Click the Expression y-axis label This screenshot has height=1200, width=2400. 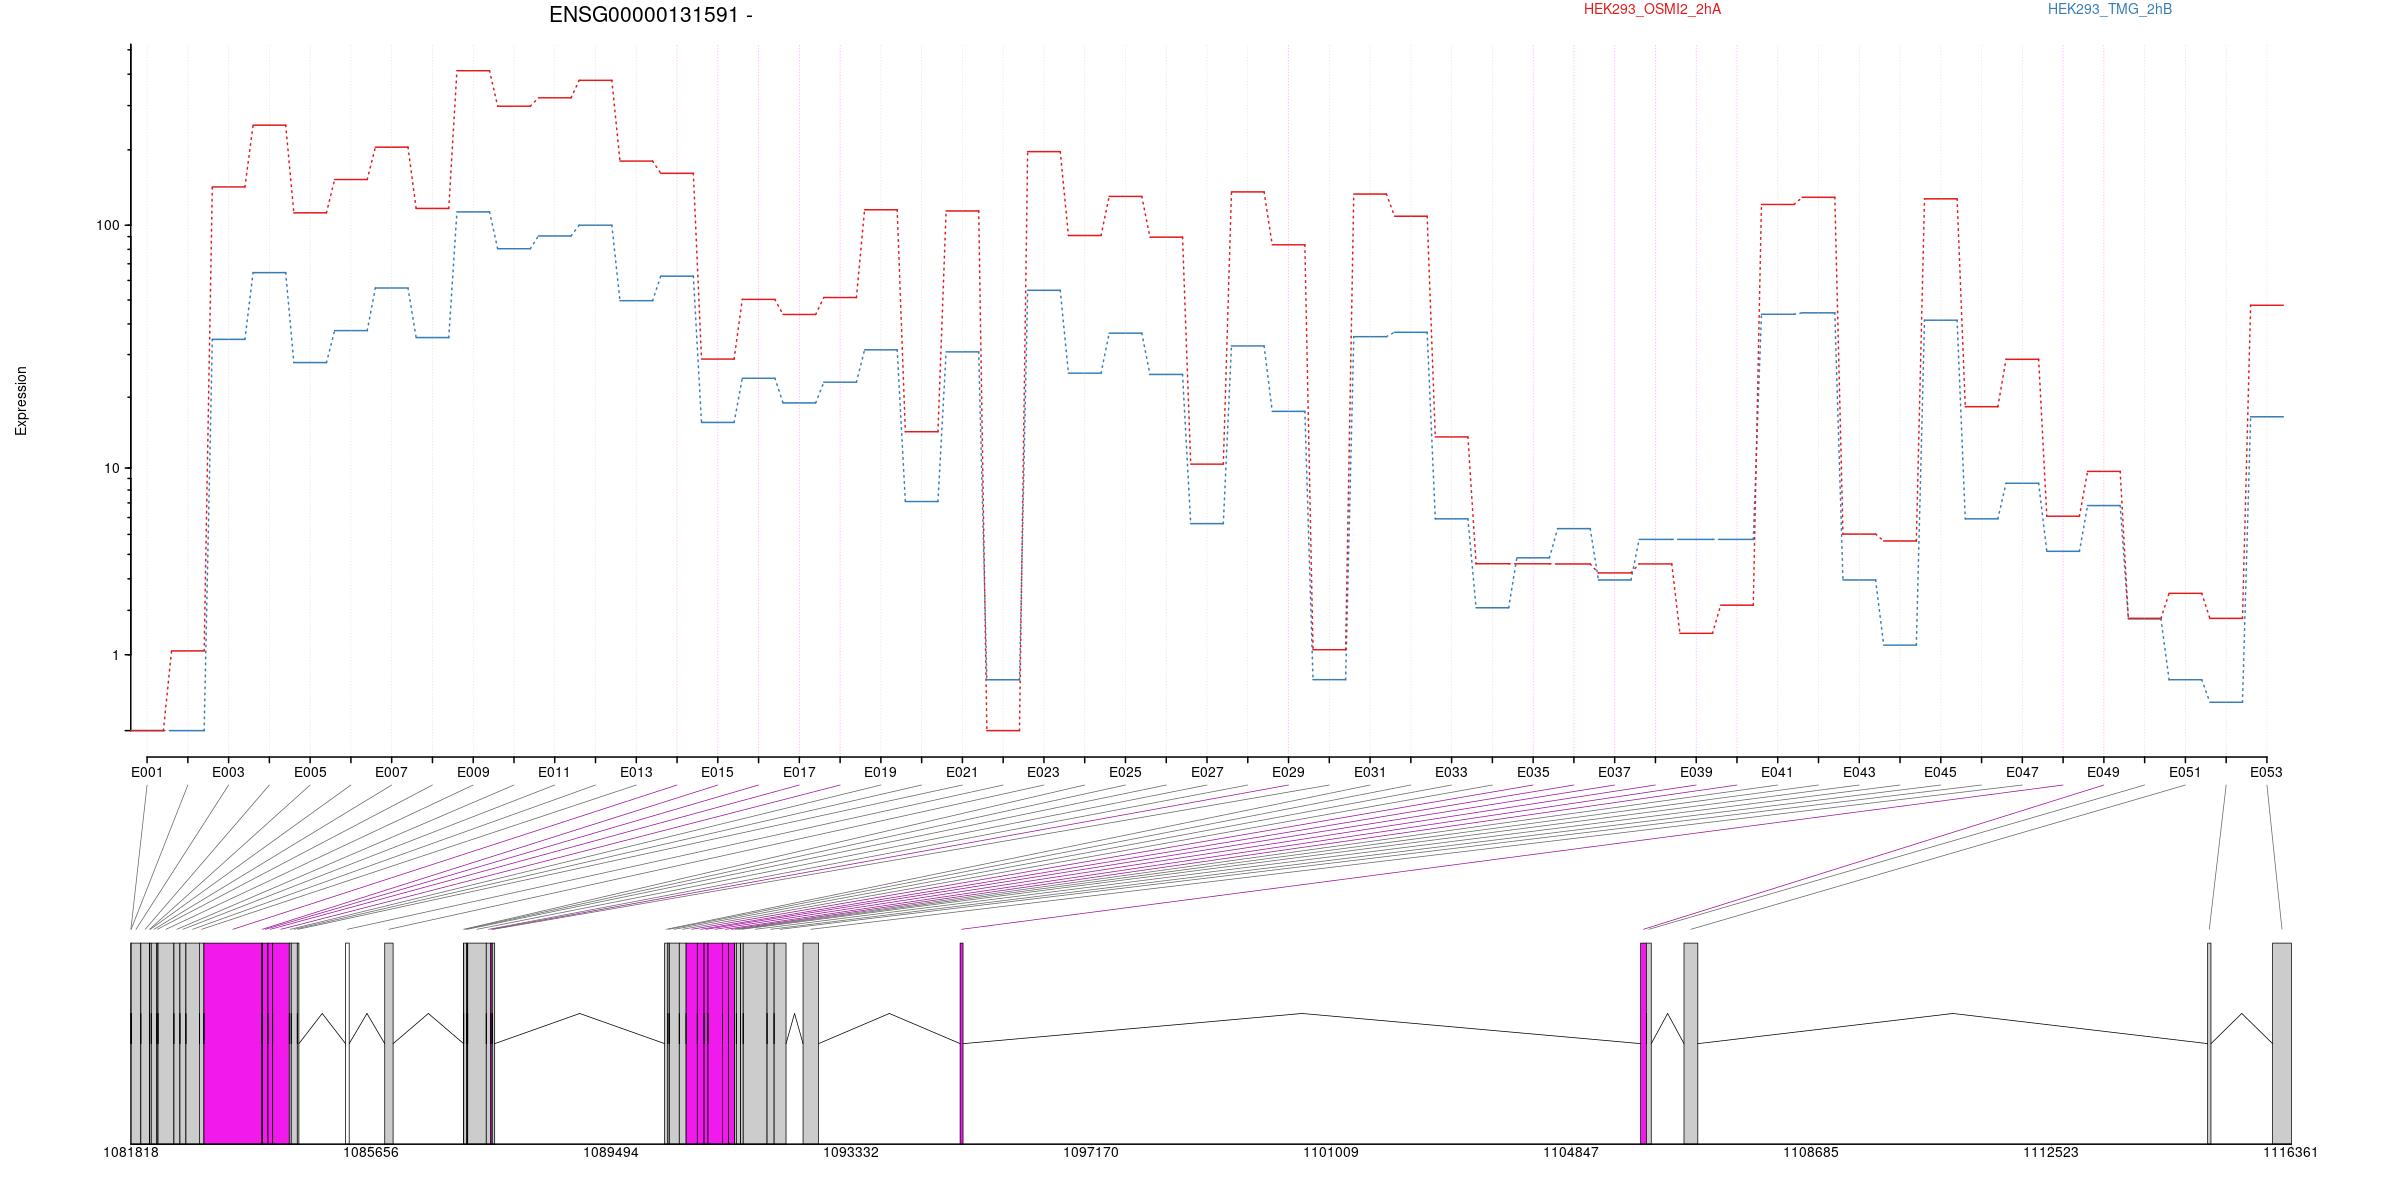pyautogui.click(x=21, y=401)
